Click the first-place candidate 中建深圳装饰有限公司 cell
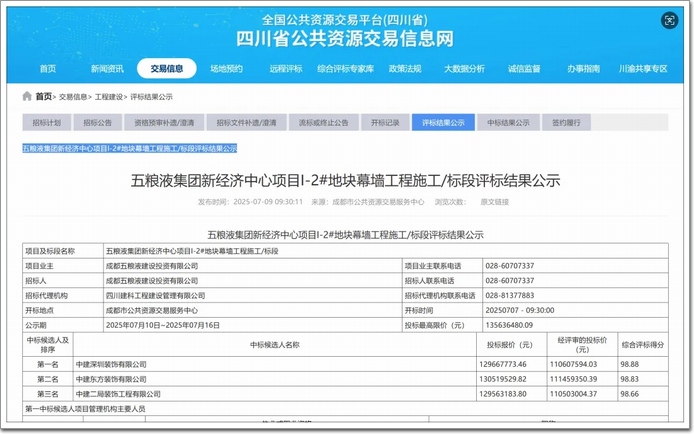The width and height of the screenshot is (694, 434). 112,365
